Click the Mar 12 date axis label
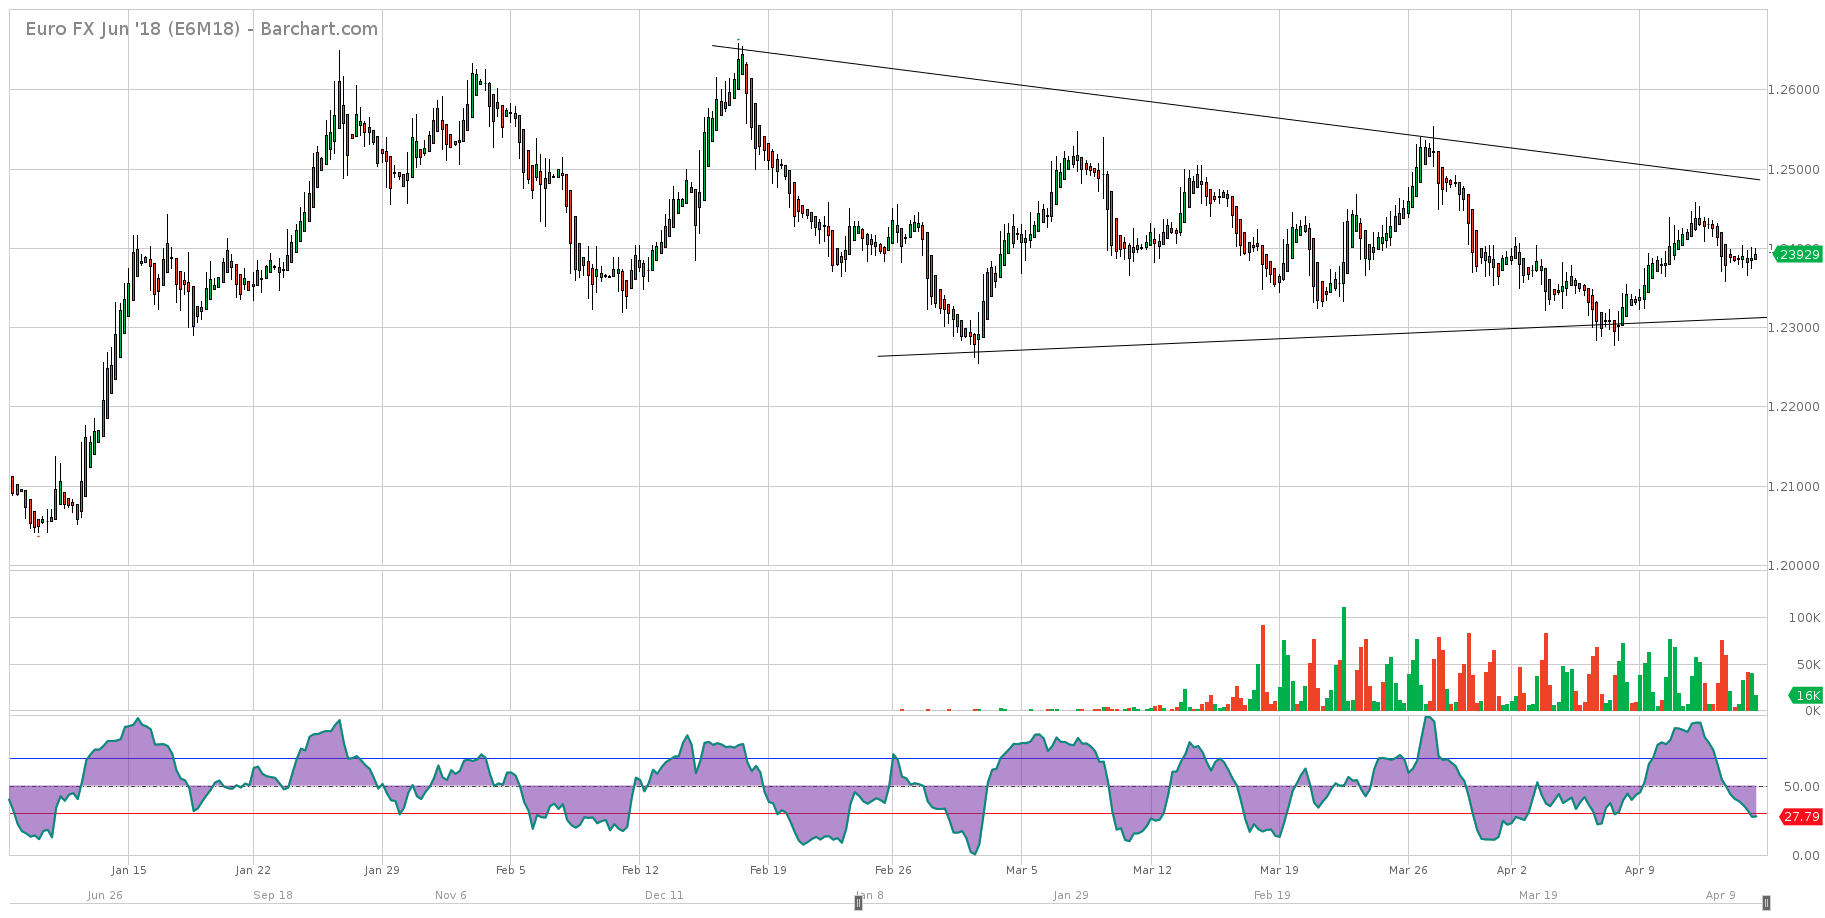 (x=1152, y=870)
